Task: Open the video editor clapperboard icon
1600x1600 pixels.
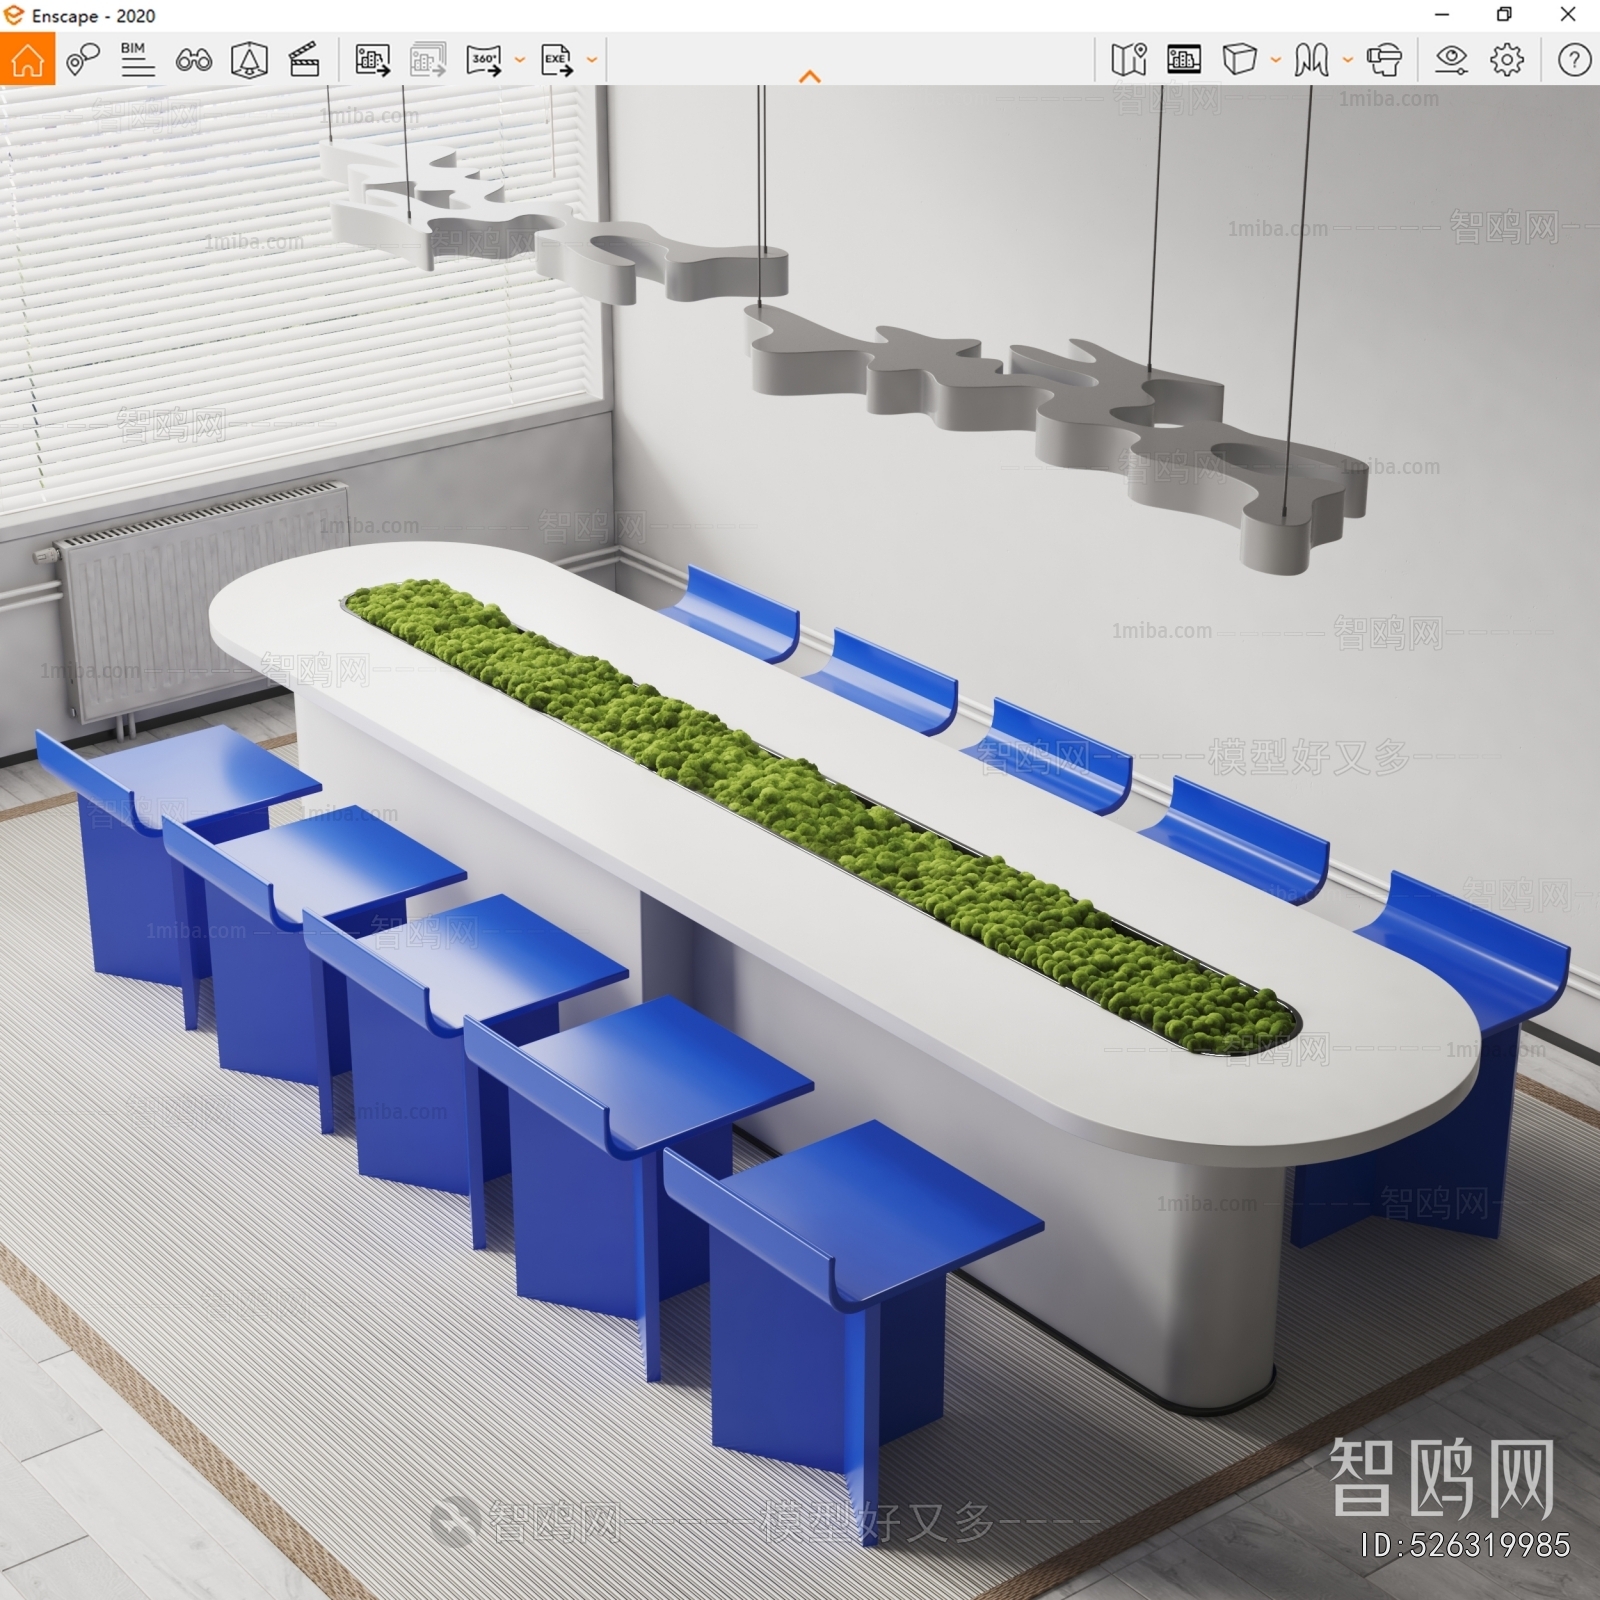Action: pos(304,60)
